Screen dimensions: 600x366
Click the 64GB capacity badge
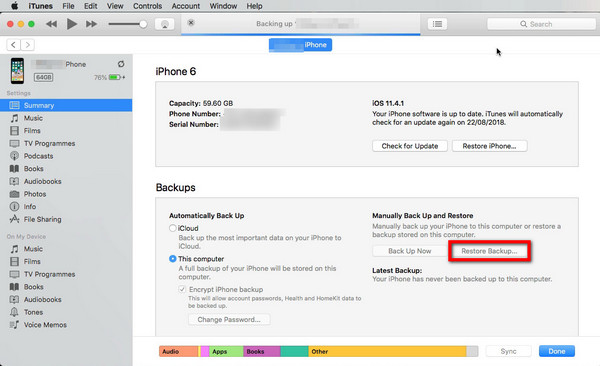(44, 77)
